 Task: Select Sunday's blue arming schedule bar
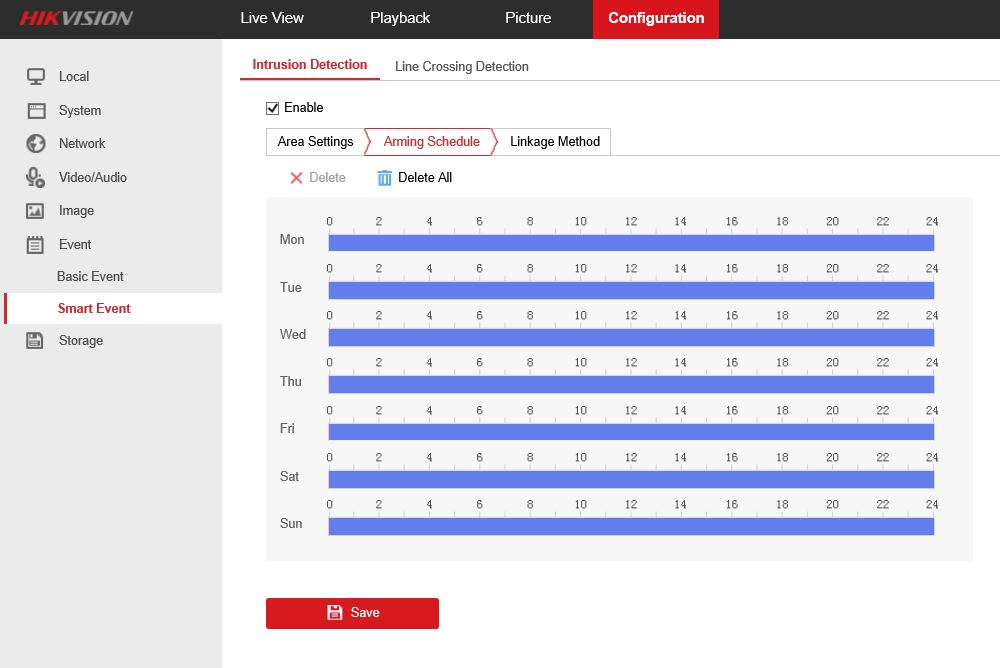point(631,526)
